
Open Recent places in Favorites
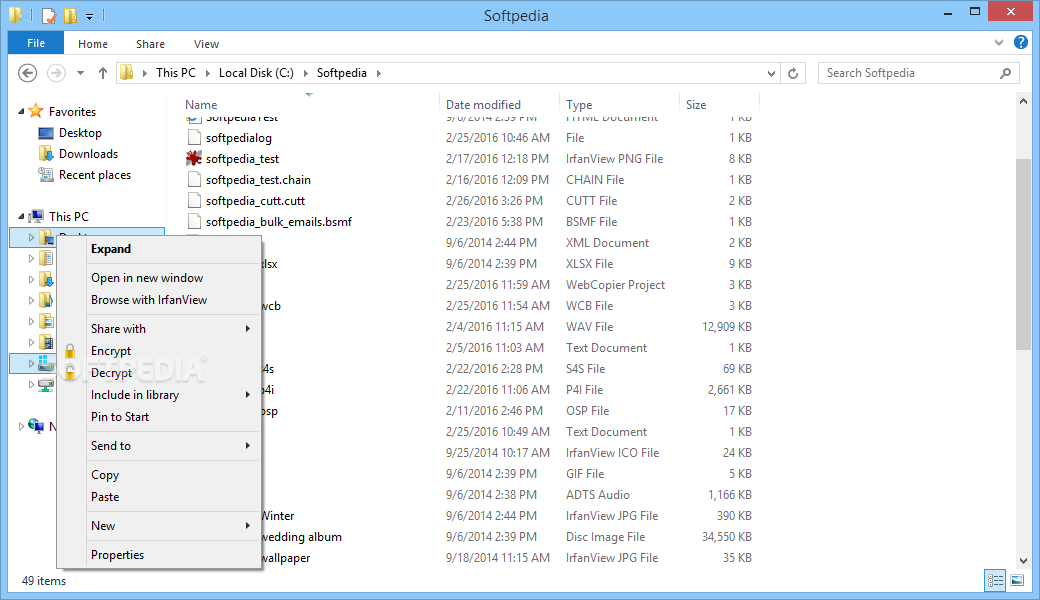[94, 175]
